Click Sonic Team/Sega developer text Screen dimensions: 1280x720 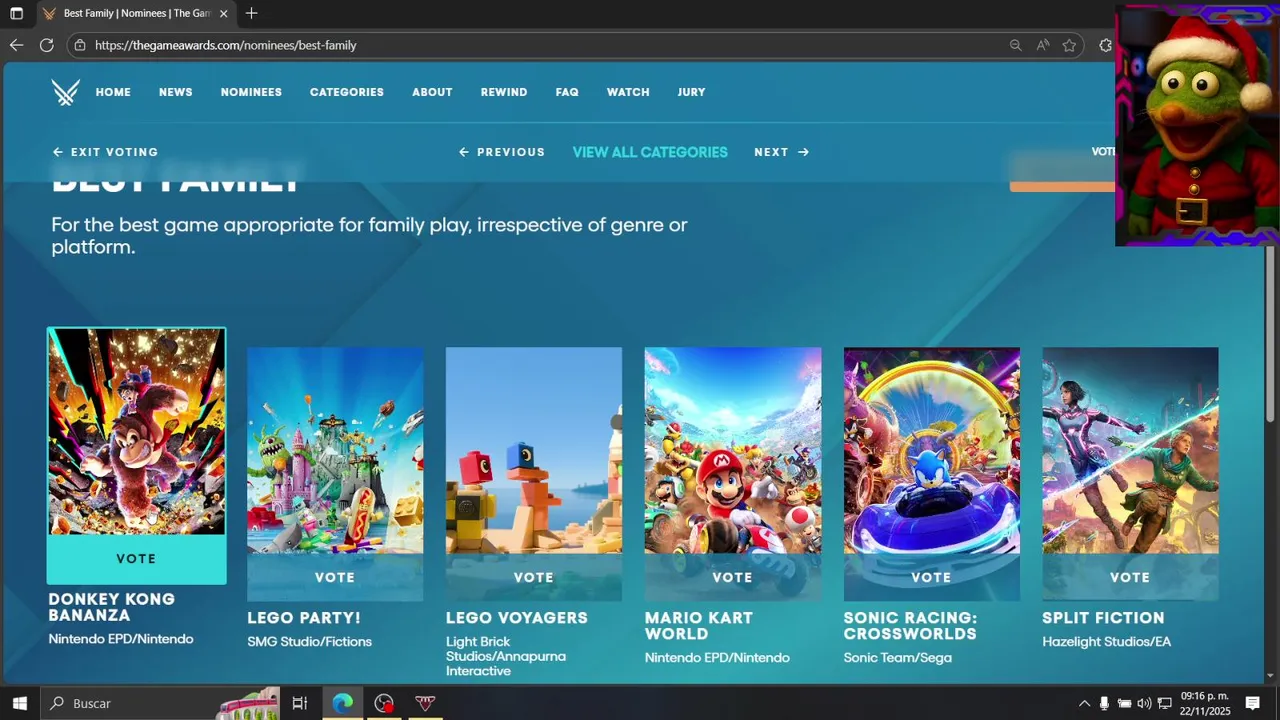[x=898, y=658]
